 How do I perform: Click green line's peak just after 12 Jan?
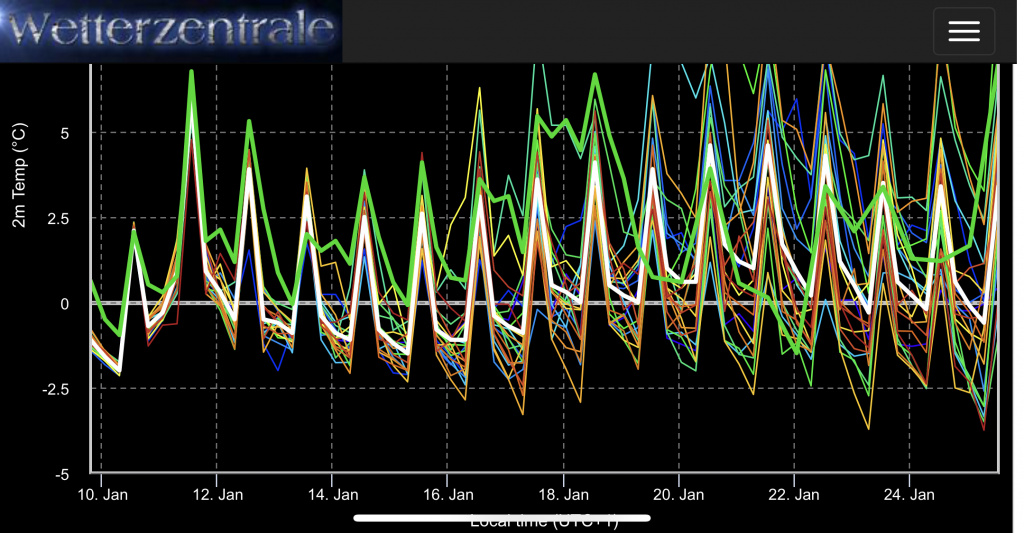249,121
